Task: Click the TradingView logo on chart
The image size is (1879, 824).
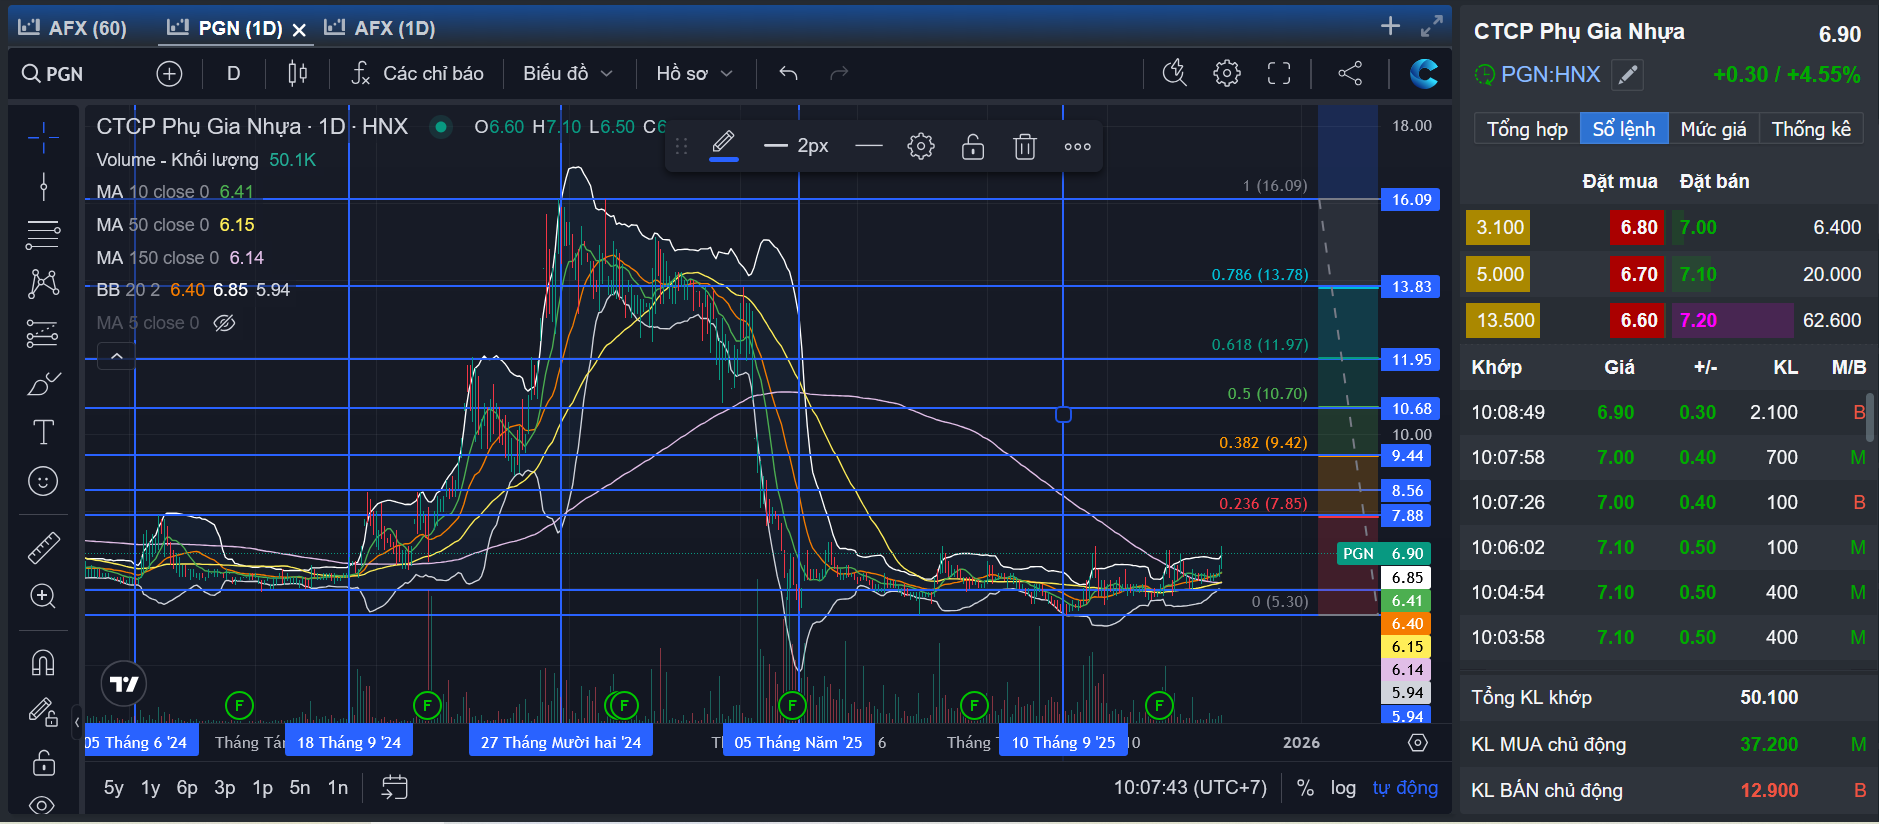Action: pos(124,684)
